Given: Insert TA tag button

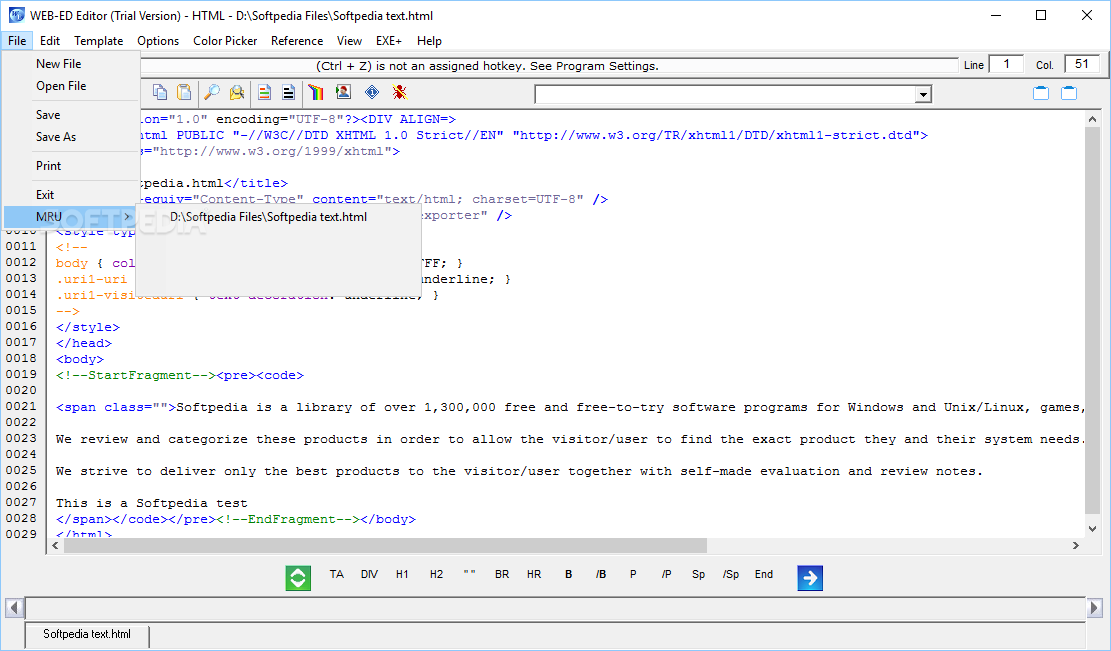Looking at the screenshot, I should [337, 574].
